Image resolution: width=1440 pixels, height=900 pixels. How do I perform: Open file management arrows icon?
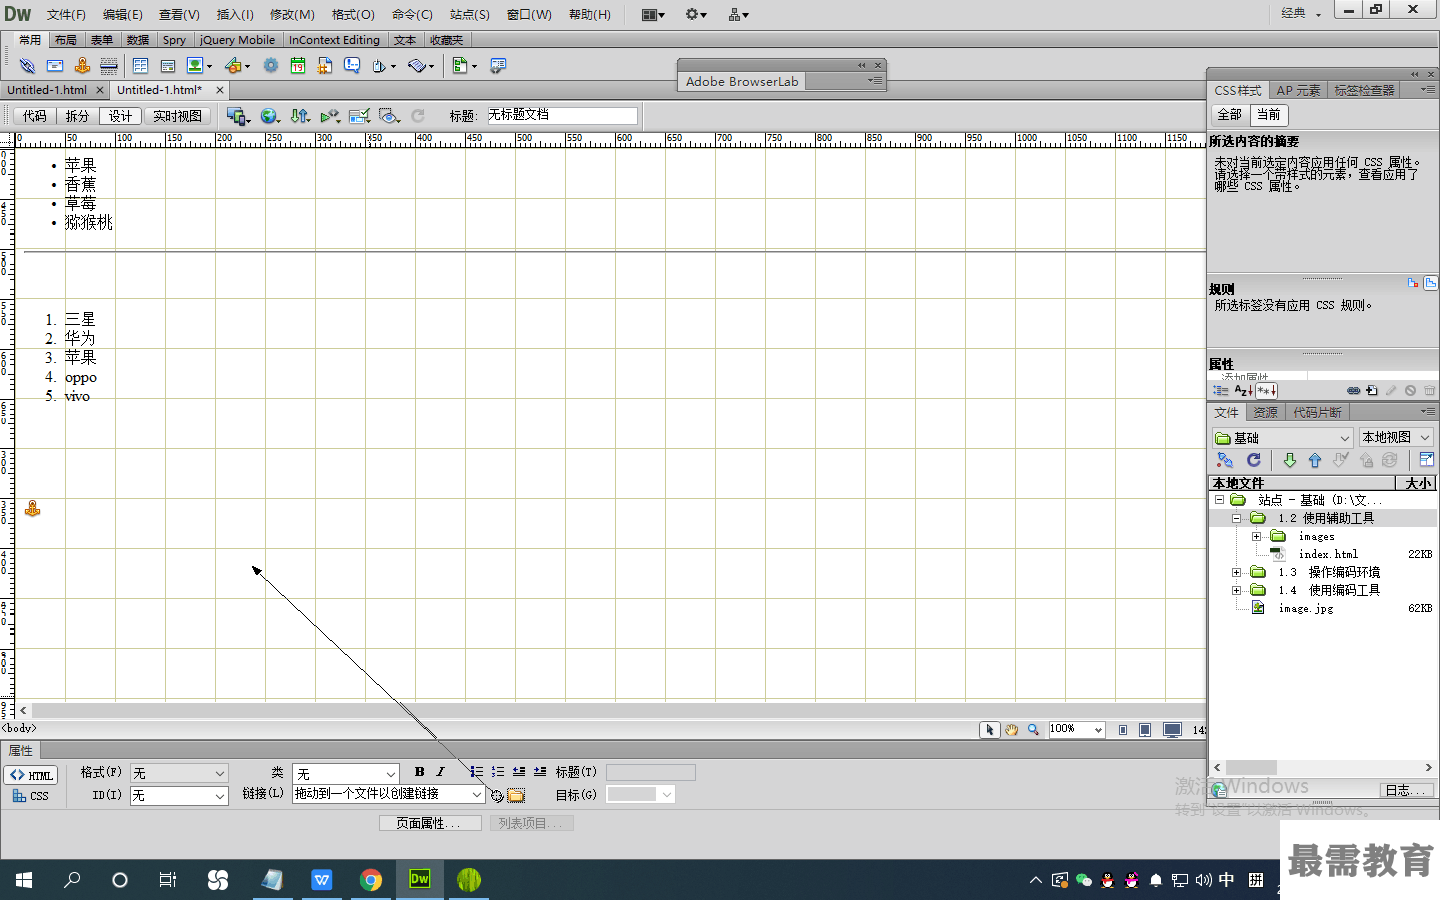click(x=300, y=116)
